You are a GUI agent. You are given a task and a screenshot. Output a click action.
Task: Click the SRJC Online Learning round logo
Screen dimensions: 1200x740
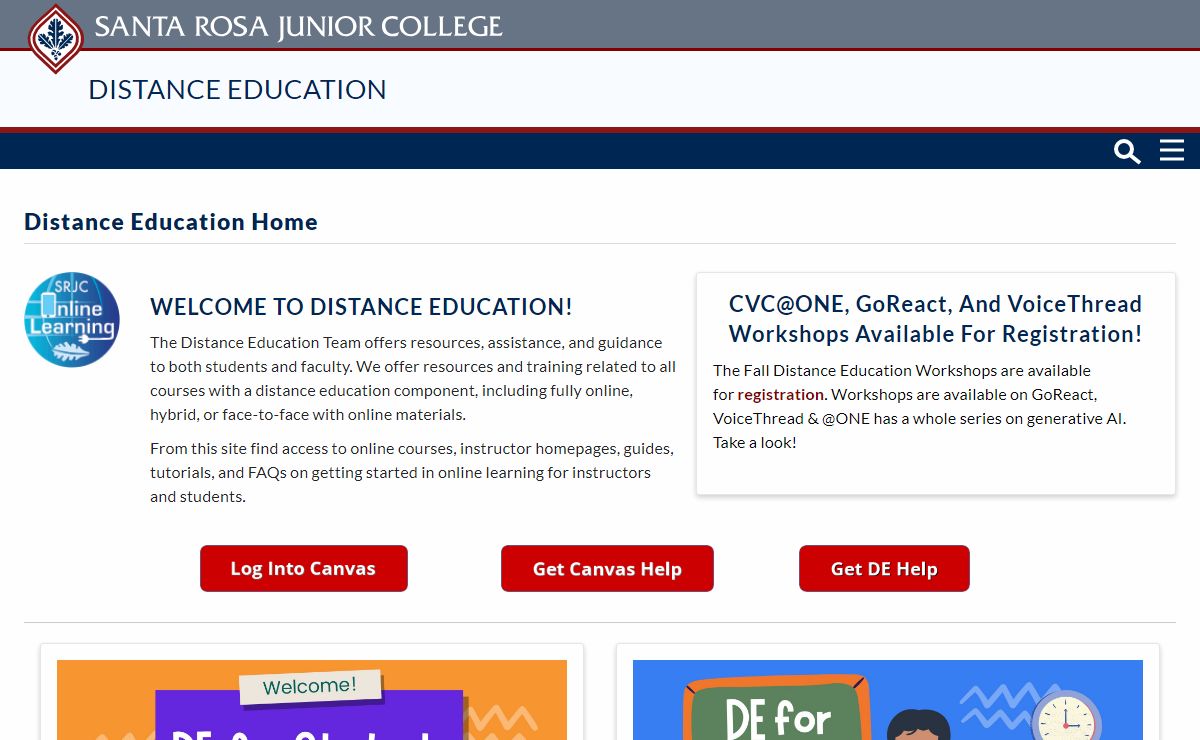coord(72,320)
